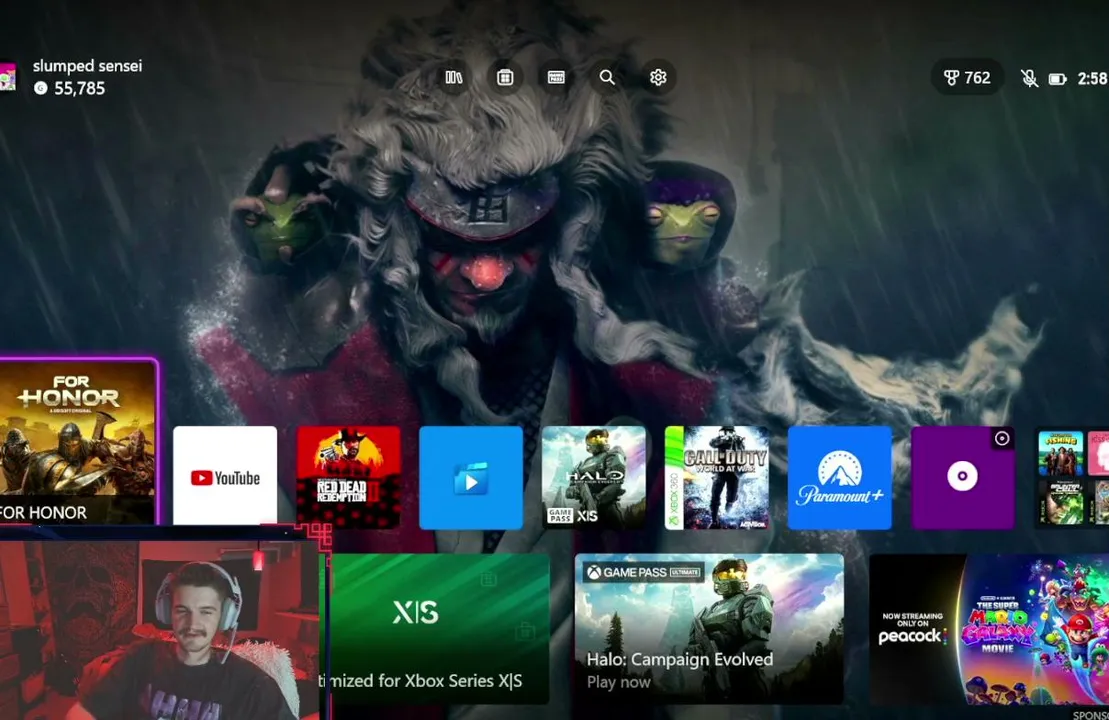Launch the For Honor game tile
This screenshot has width=1109, height=720.
78,443
